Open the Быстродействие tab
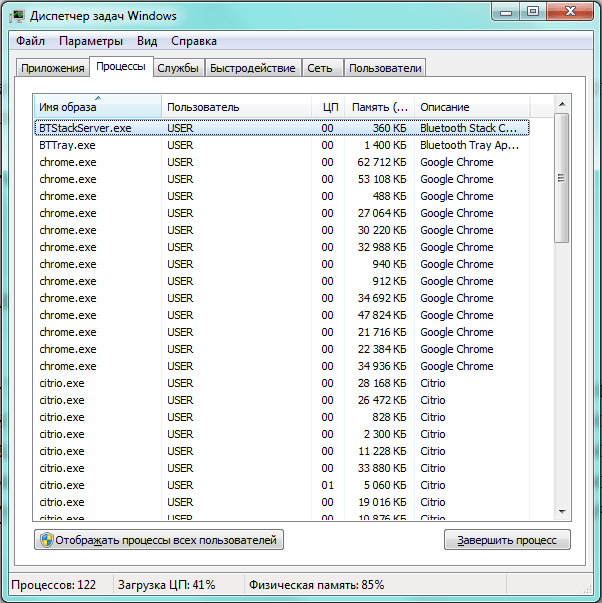Viewport: 602px width, 603px height. (253, 68)
